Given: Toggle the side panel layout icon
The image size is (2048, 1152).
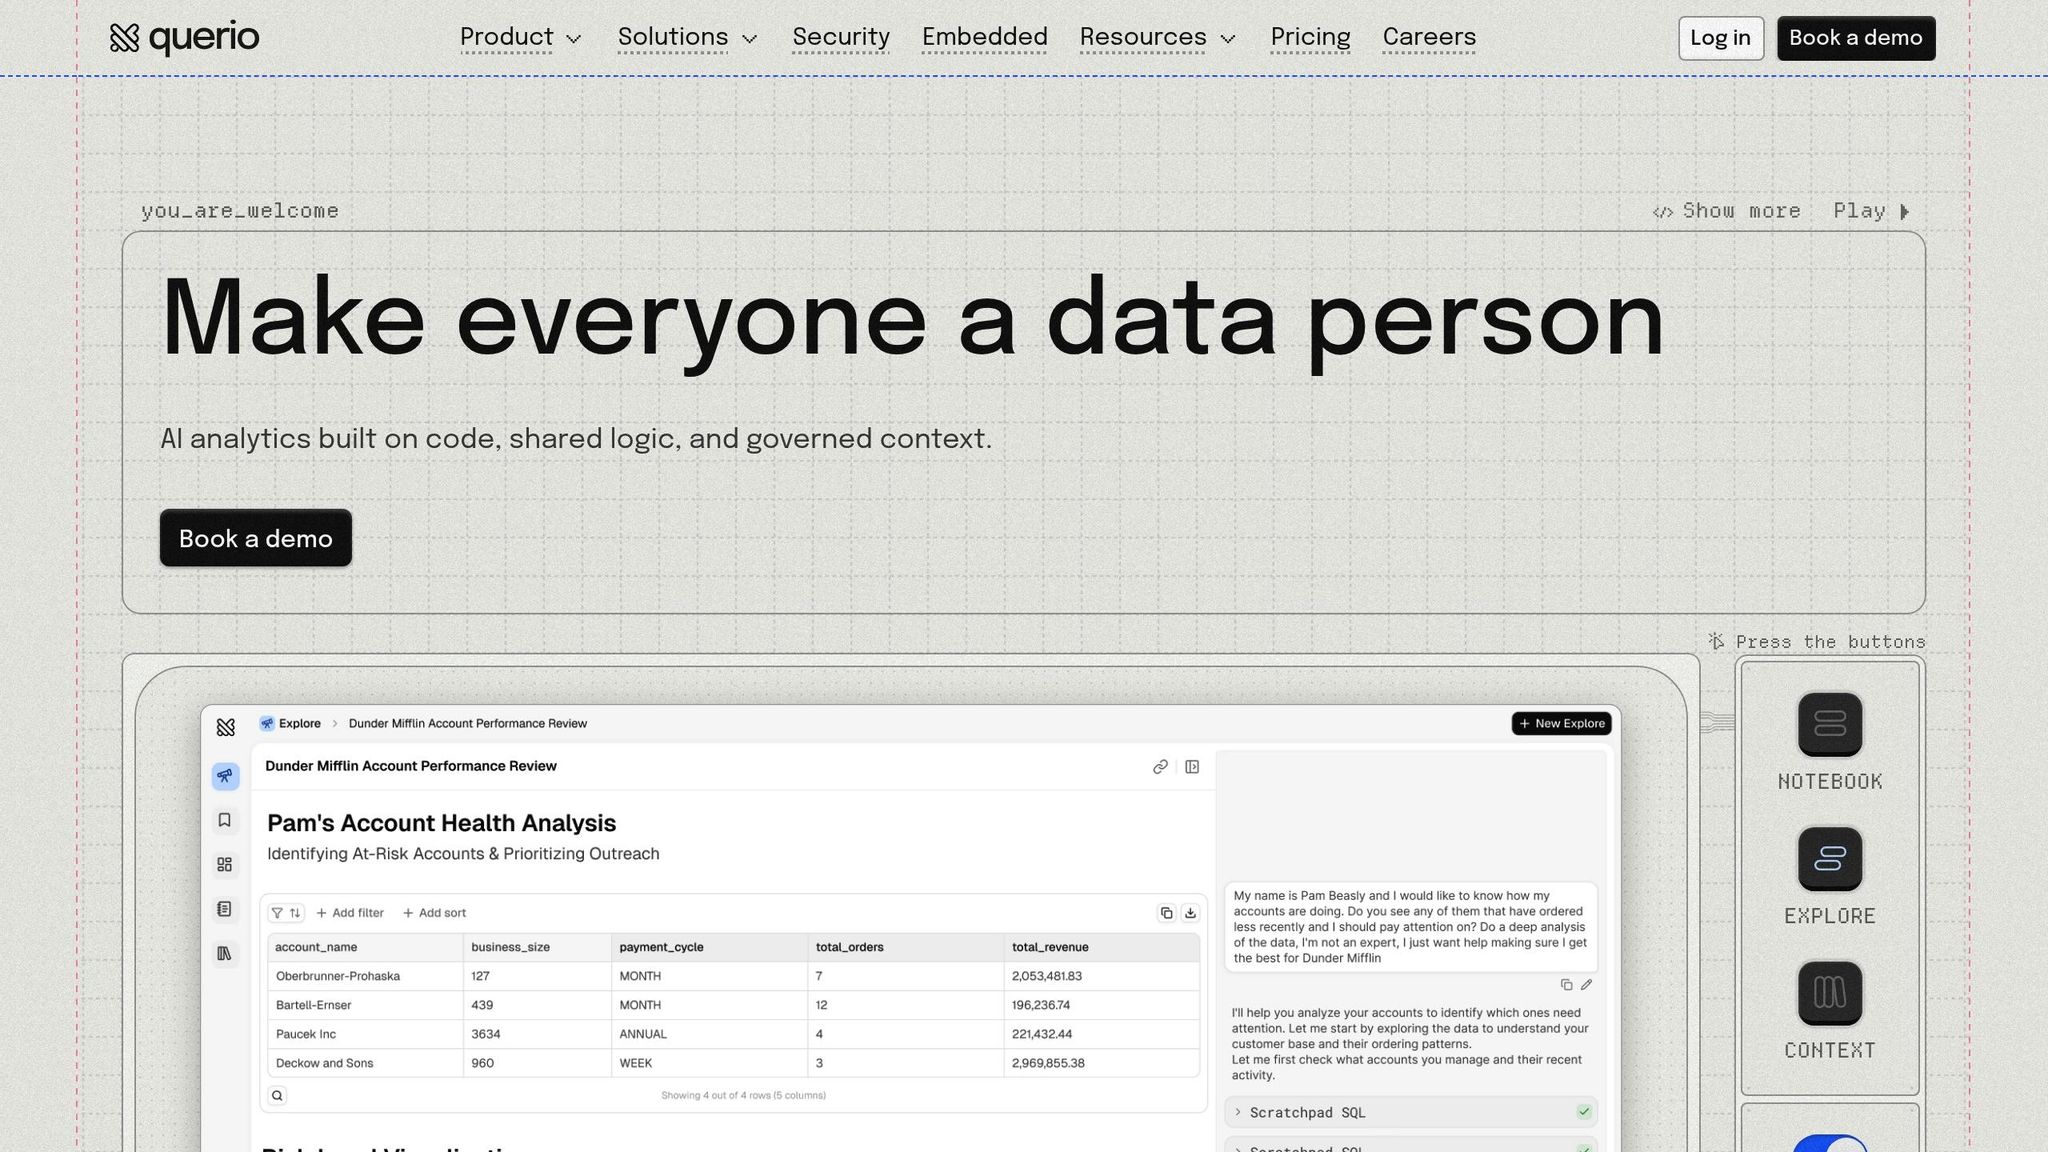Looking at the screenshot, I should (x=1192, y=767).
